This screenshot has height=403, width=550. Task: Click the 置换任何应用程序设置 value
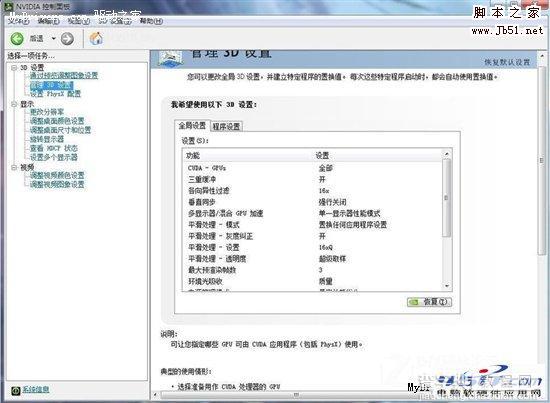[x=353, y=225]
